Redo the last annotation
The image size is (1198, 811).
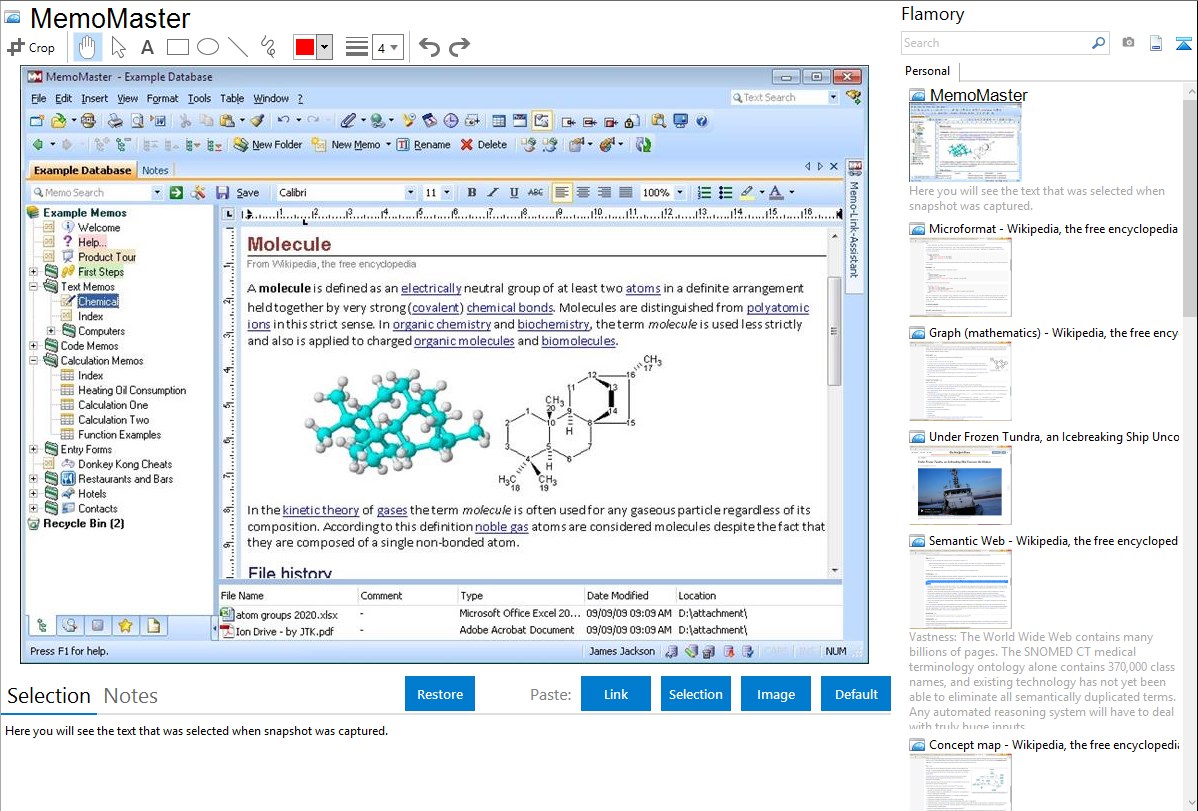[x=459, y=47]
